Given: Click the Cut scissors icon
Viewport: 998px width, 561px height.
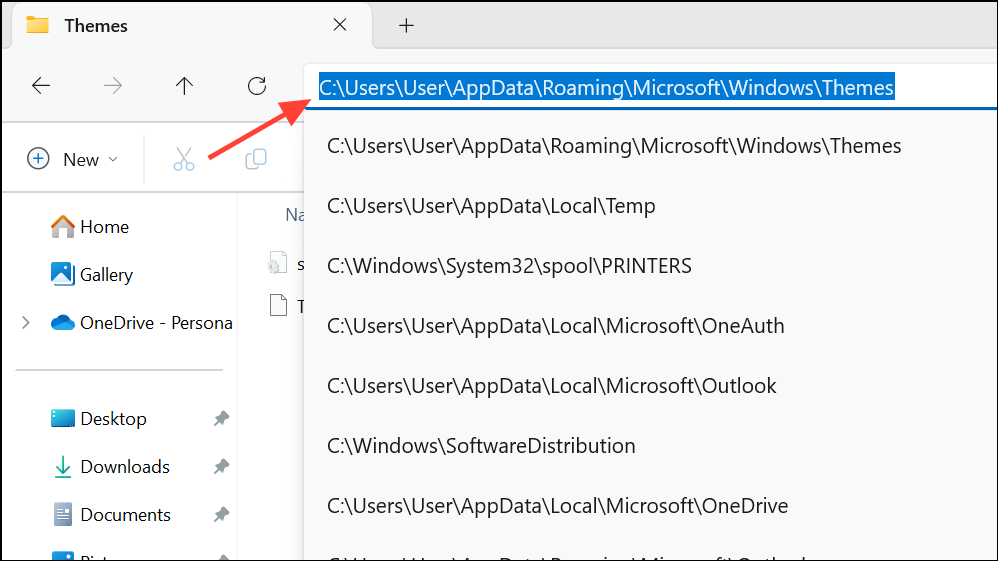Looking at the screenshot, I should coord(184,159).
